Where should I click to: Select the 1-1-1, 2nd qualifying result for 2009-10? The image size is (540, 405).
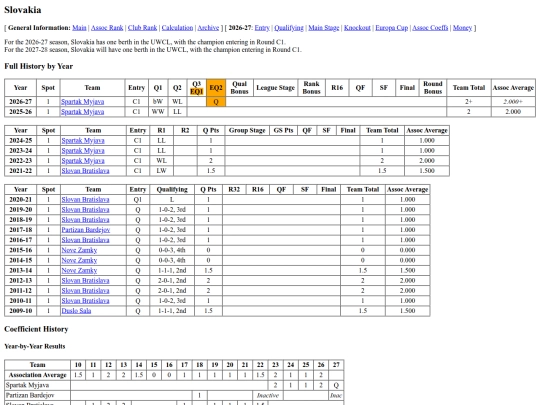point(172,311)
